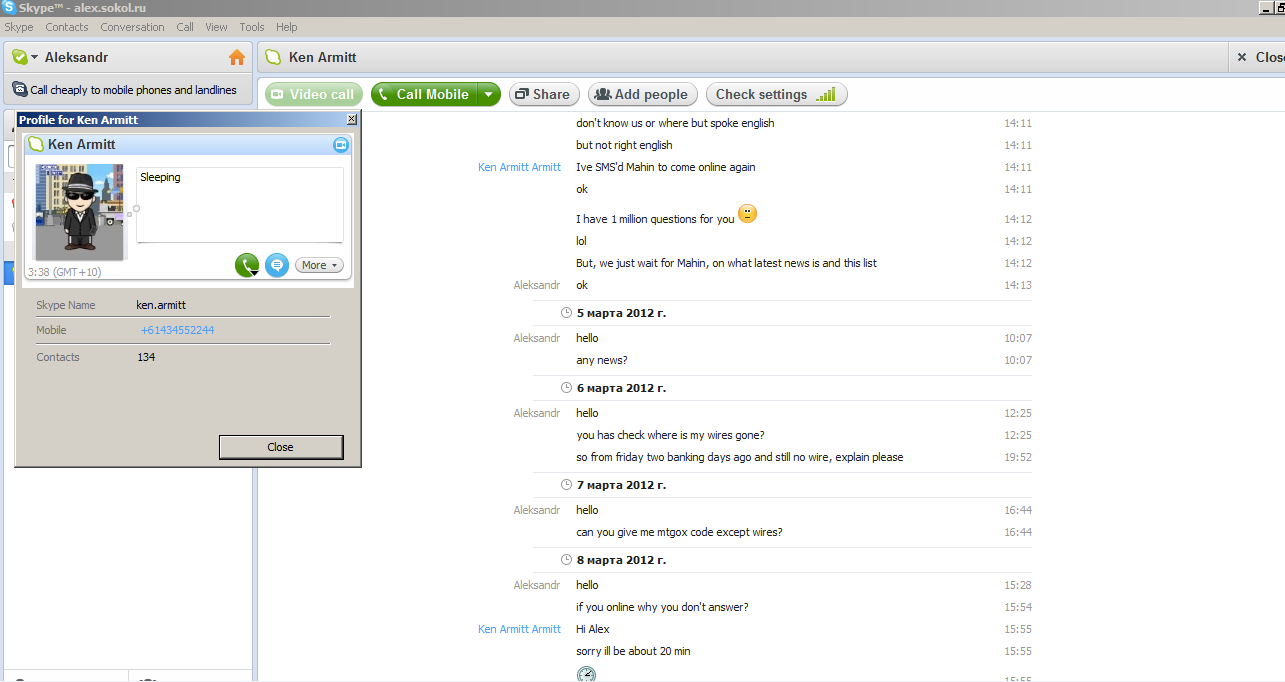The image size is (1285, 682).
Task: Click the orange Skype Home icon
Action: [237, 57]
